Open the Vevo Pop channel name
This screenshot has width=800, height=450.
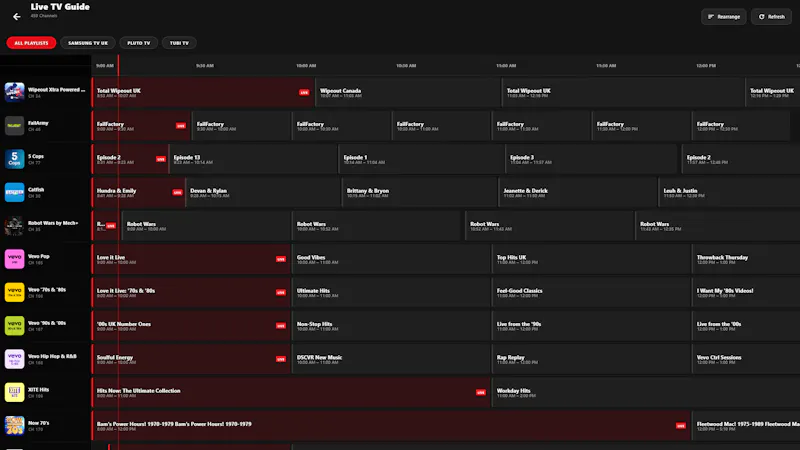(39, 256)
